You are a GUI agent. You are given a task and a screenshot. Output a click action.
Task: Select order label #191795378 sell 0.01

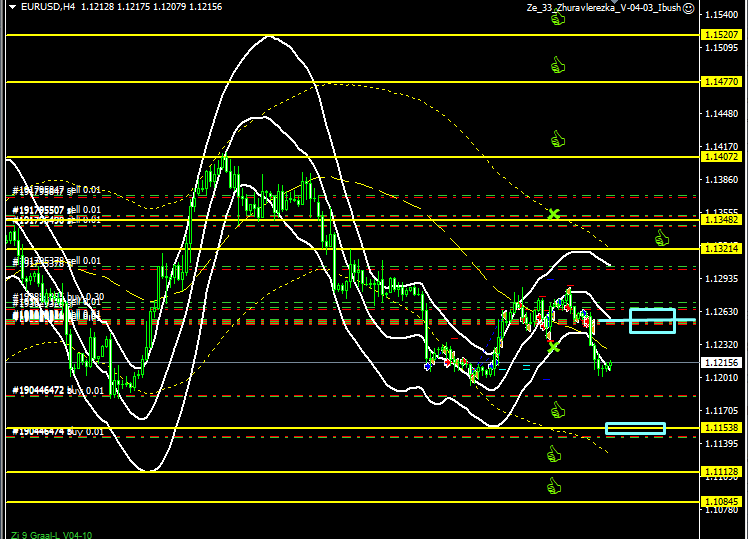[56, 261]
